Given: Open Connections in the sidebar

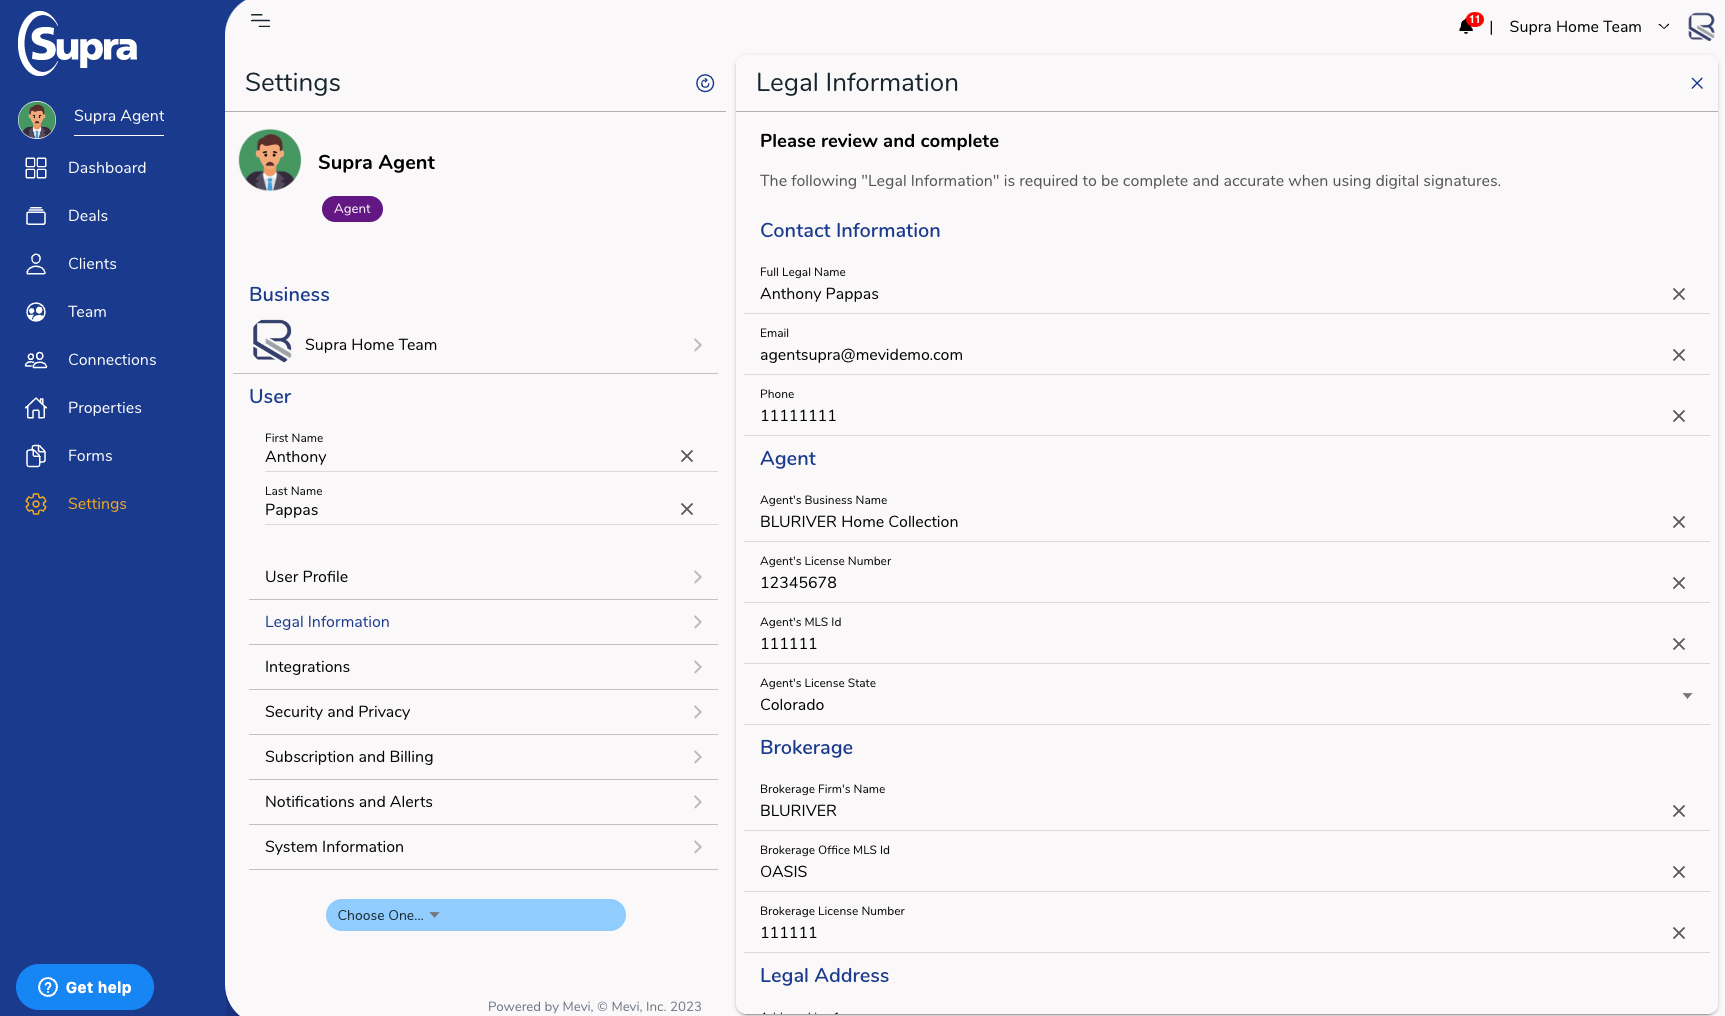Looking at the screenshot, I should (111, 360).
